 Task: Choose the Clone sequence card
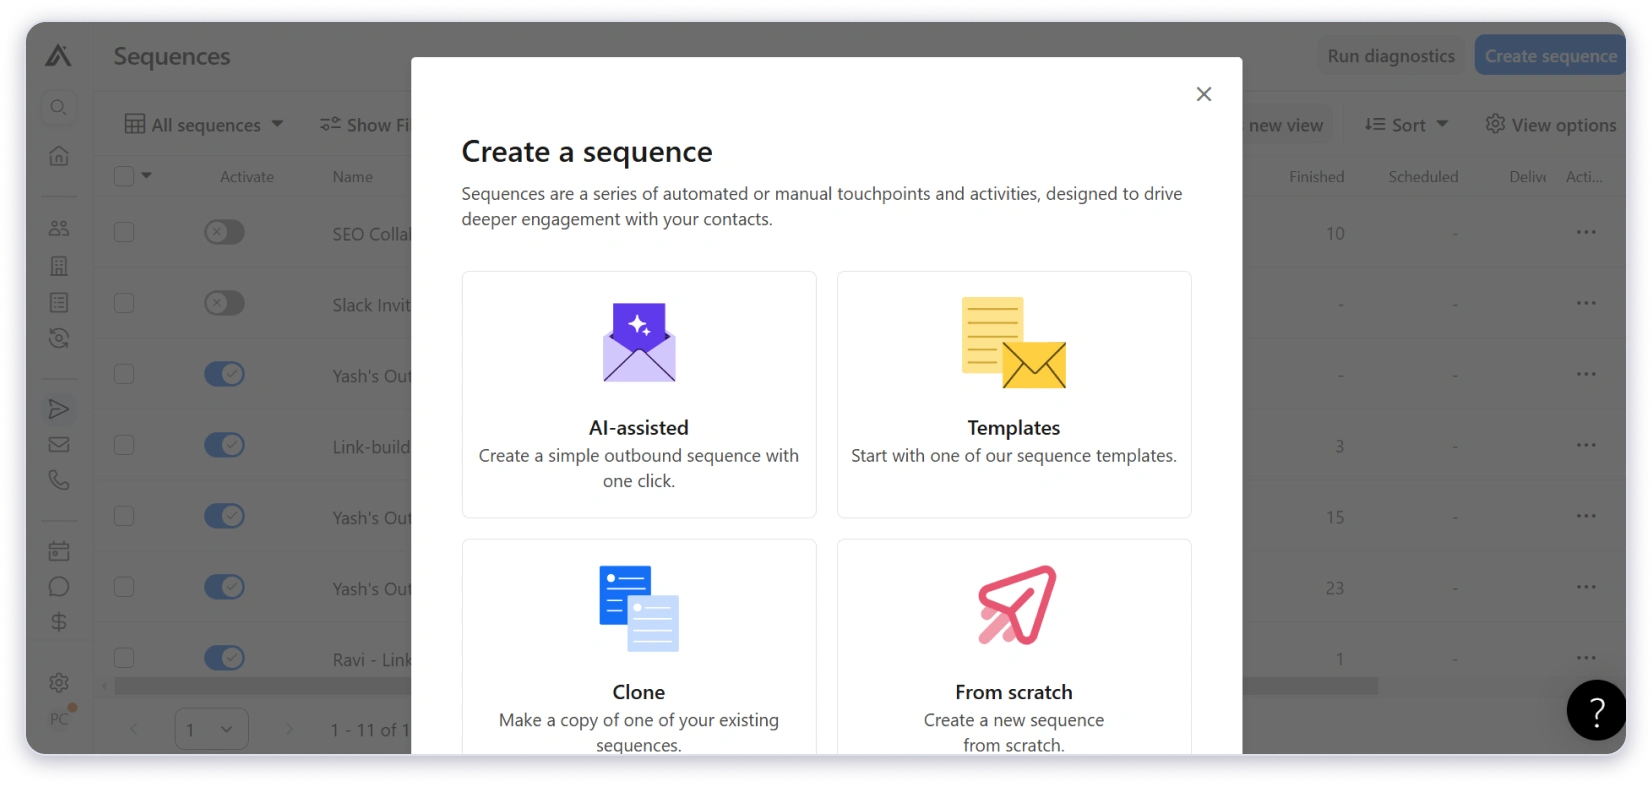click(x=639, y=647)
